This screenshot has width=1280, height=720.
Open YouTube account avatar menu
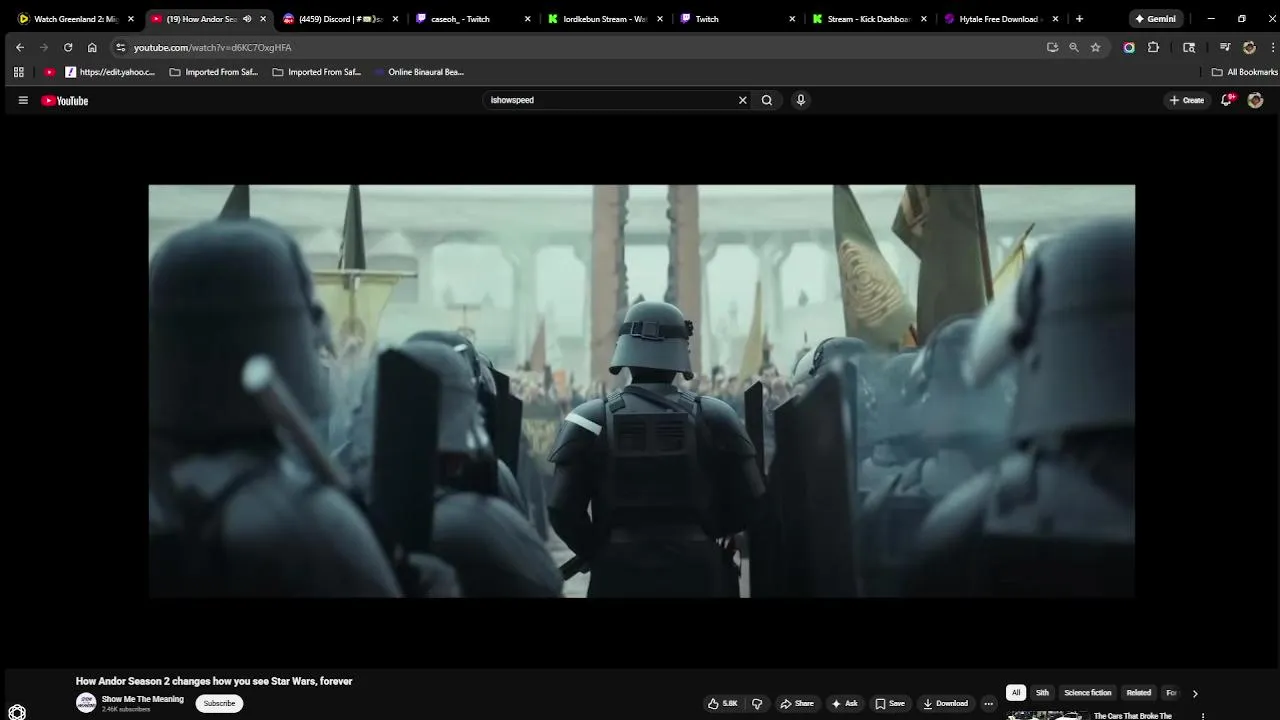click(x=1255, y=100)
